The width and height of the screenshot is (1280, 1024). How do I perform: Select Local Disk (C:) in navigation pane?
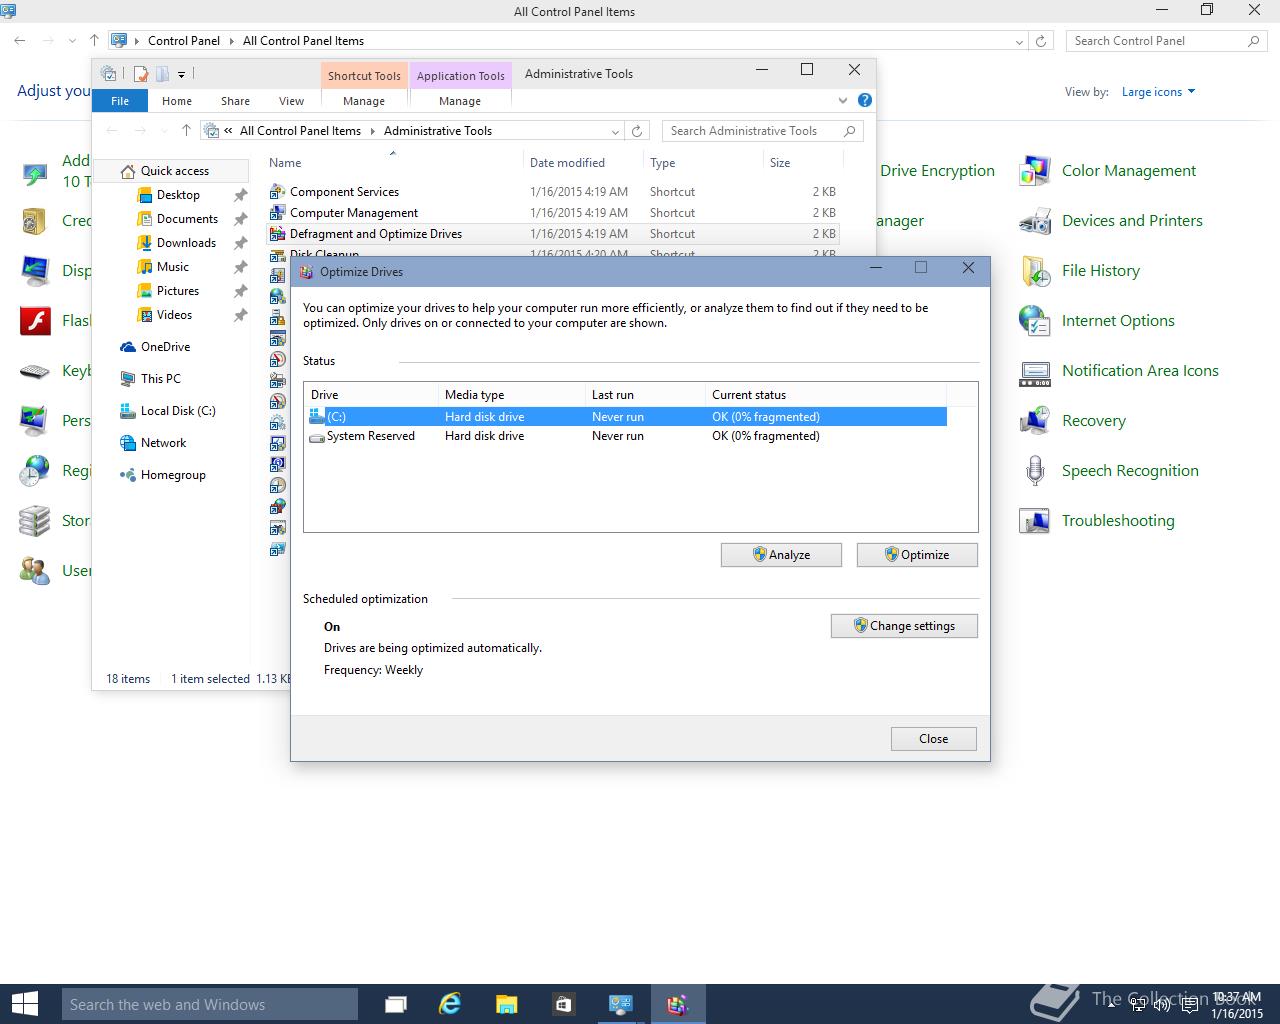click(177, 411)
